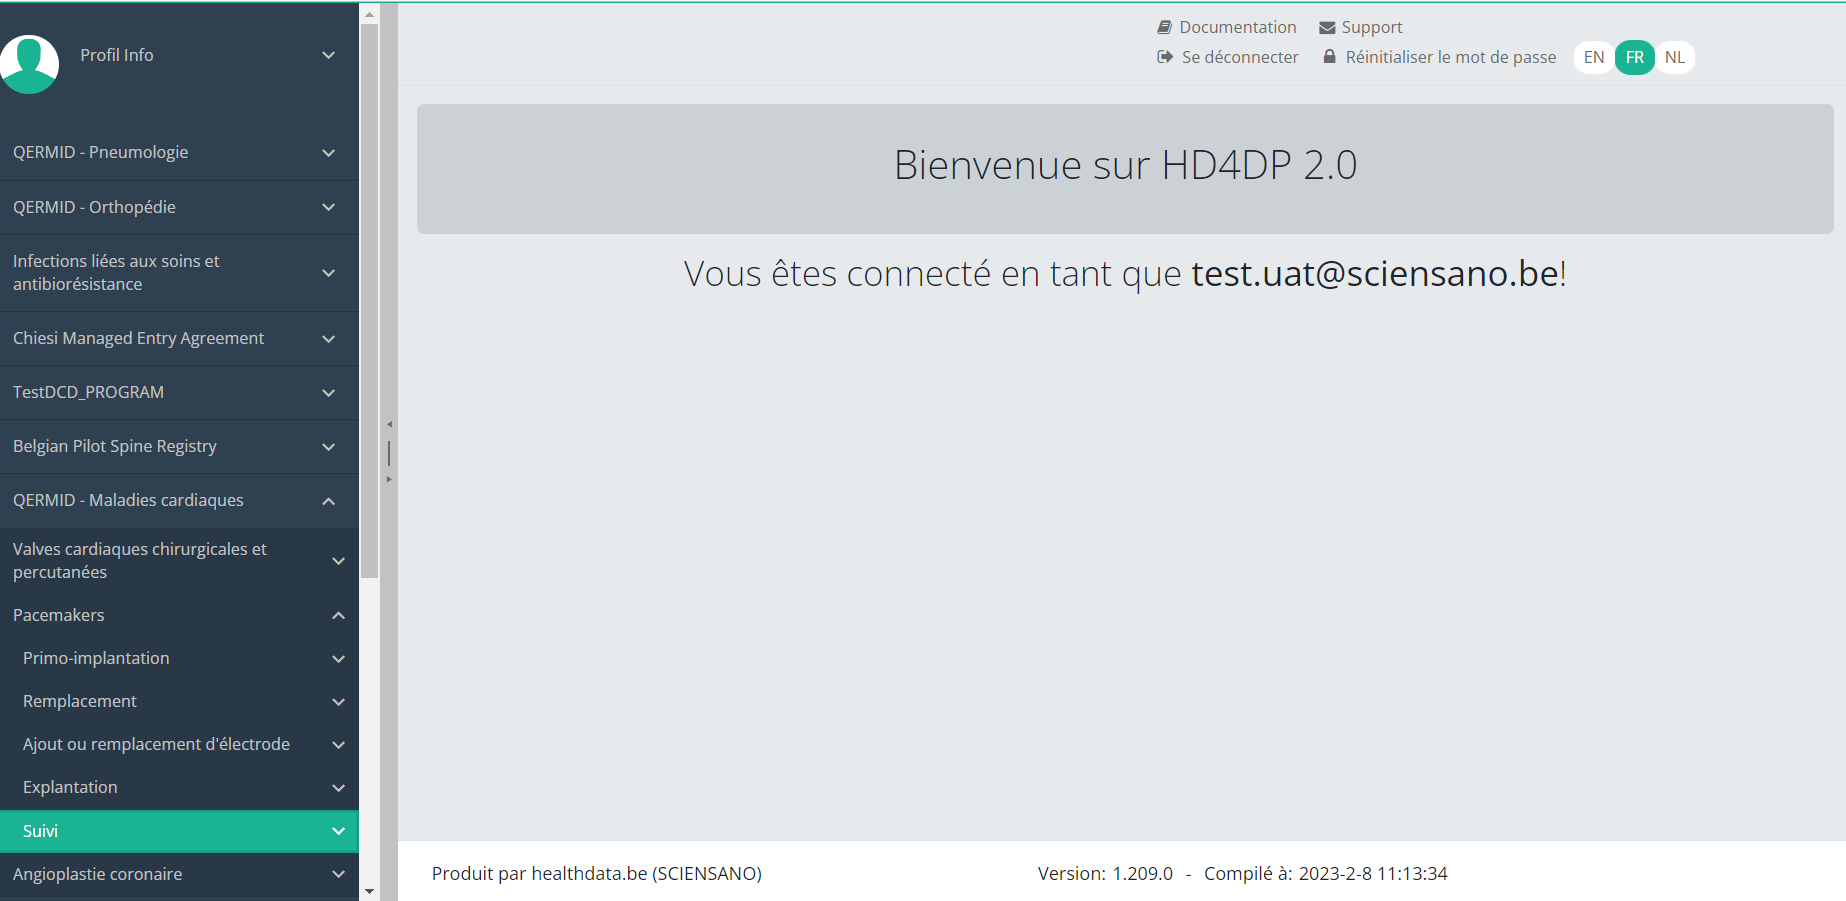The image size is (1846, 901).
Task: Click the sidebar vertical scrollbar thumb
Action: pyautogui.click(x=369, y=300)
